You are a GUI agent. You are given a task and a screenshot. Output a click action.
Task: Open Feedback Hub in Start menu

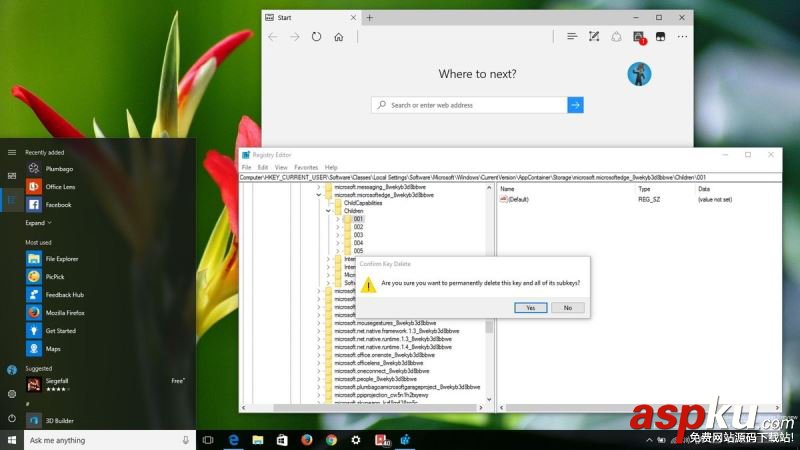(x=64, y=295)
